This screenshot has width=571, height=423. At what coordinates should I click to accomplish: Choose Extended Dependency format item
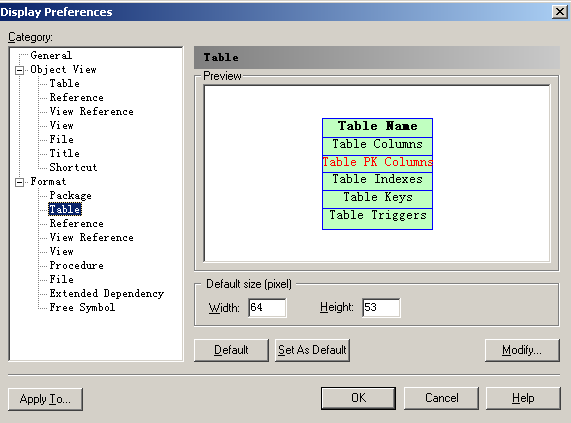click(107, 293)
